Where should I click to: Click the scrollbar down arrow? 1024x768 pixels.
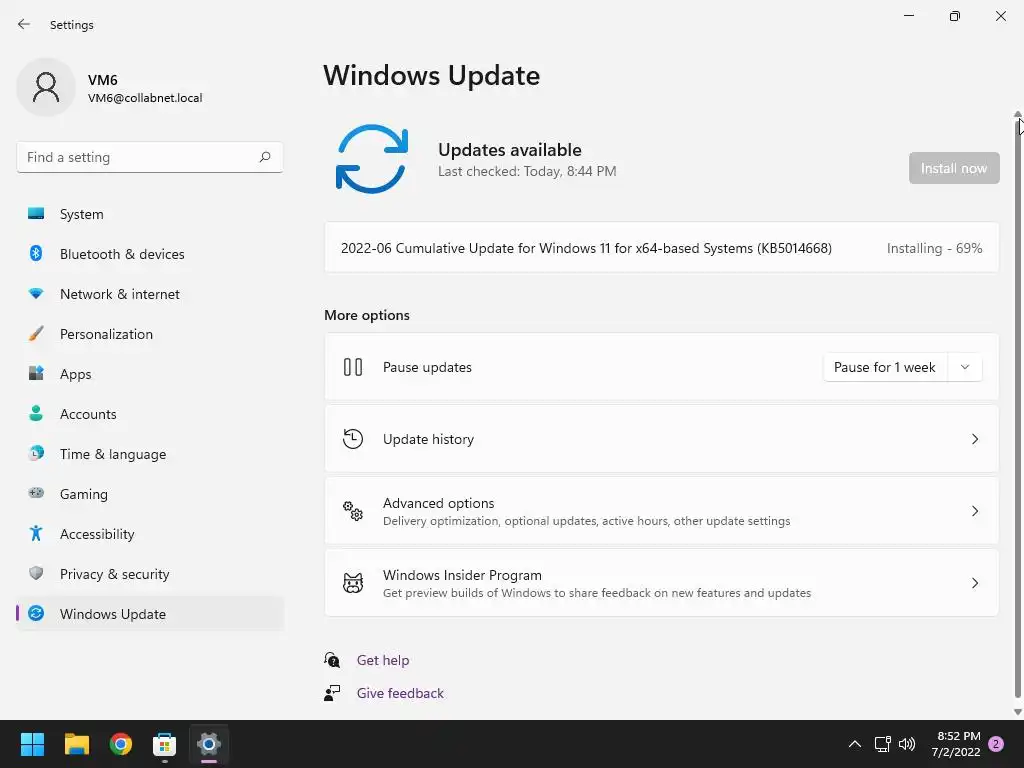pyautogui.click(x=1017, y=712)
